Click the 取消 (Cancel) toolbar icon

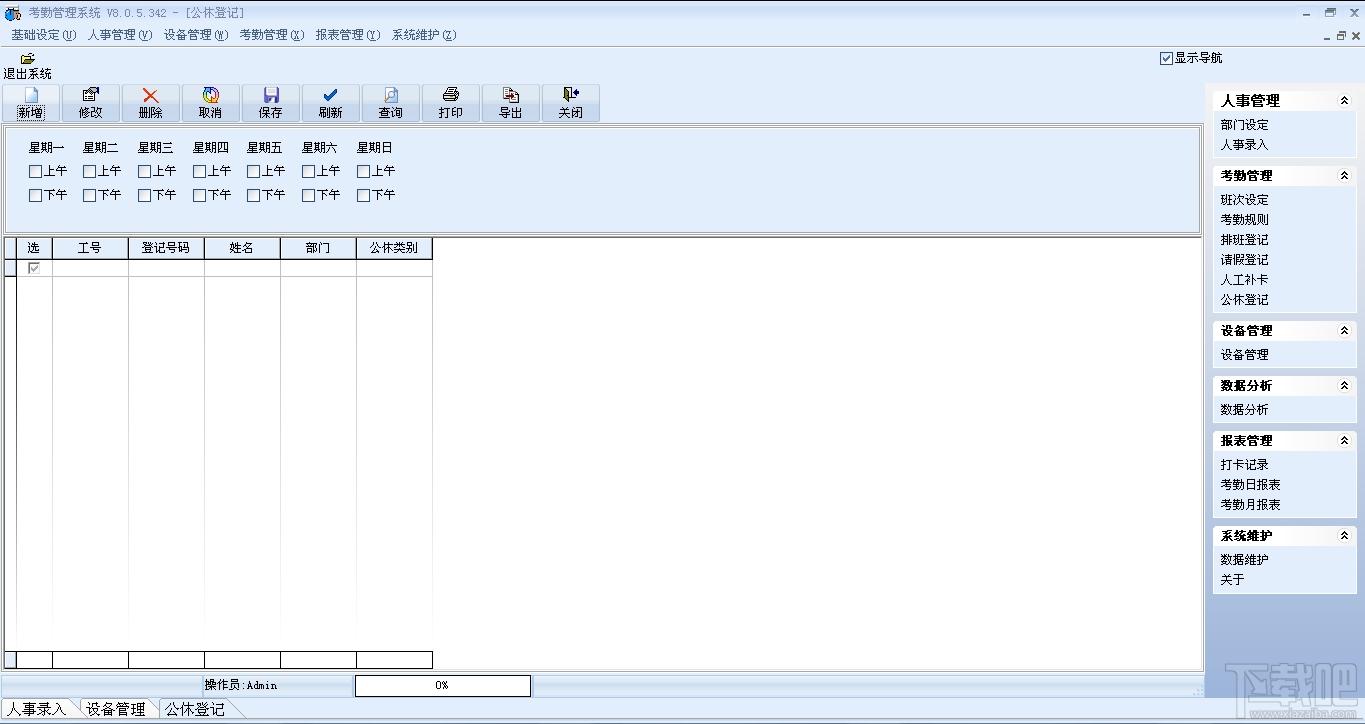[211, 95]
